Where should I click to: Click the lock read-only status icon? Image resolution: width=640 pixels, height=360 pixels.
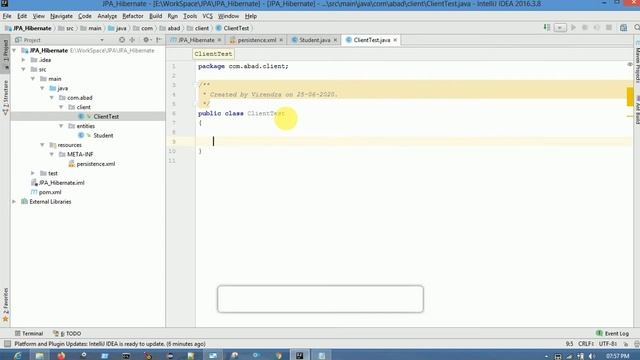pos(626,344)
